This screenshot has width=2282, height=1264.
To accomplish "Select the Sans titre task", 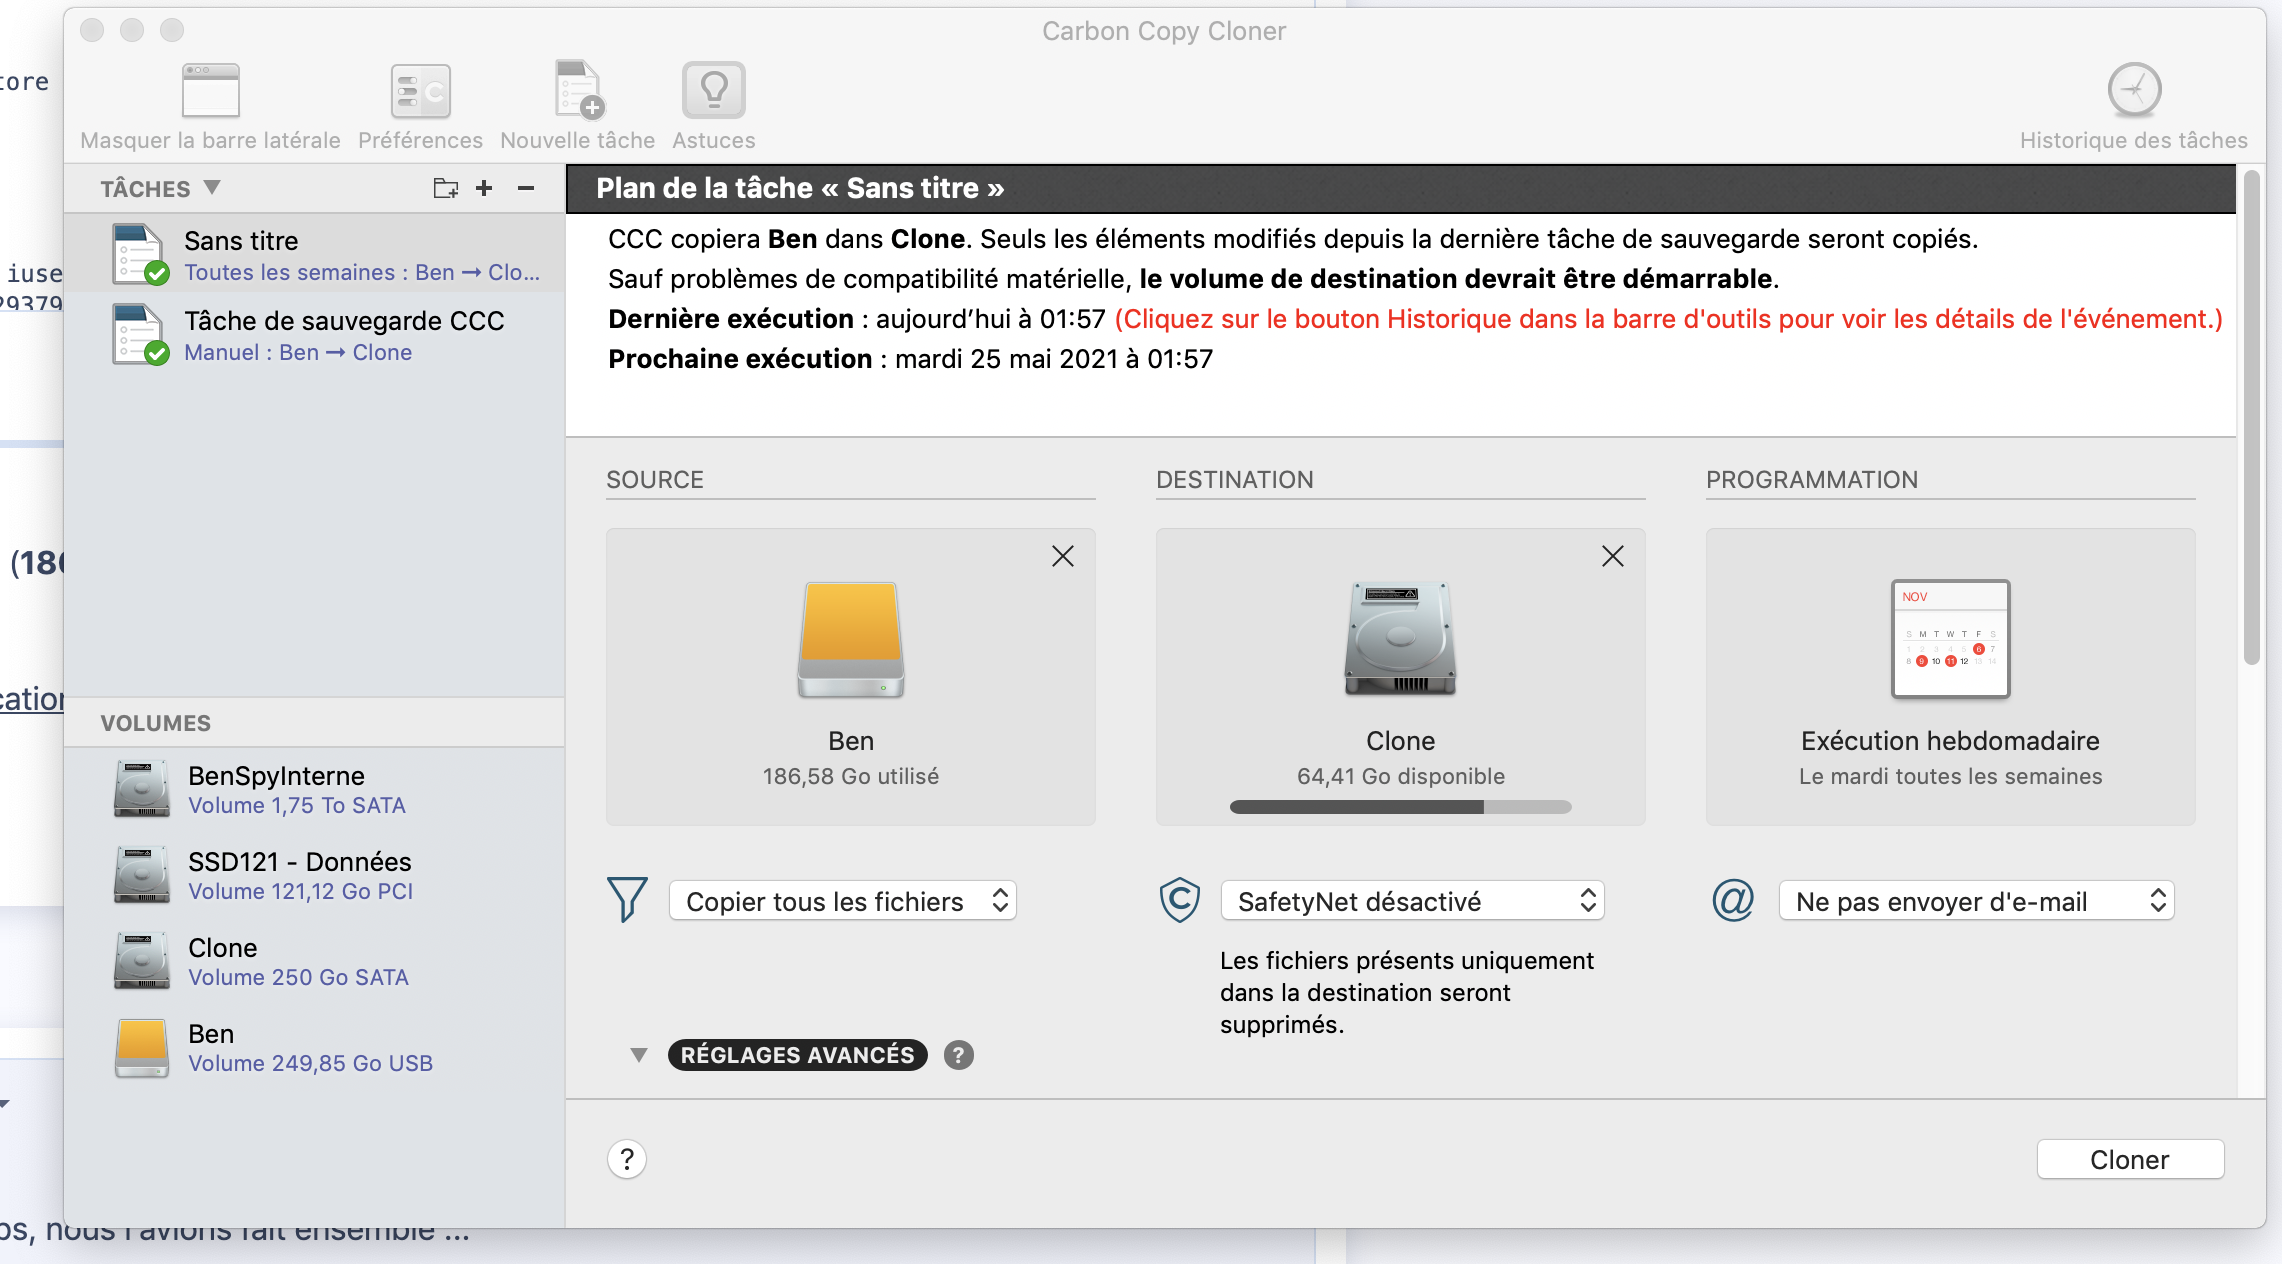I will [x=315, y=254].
